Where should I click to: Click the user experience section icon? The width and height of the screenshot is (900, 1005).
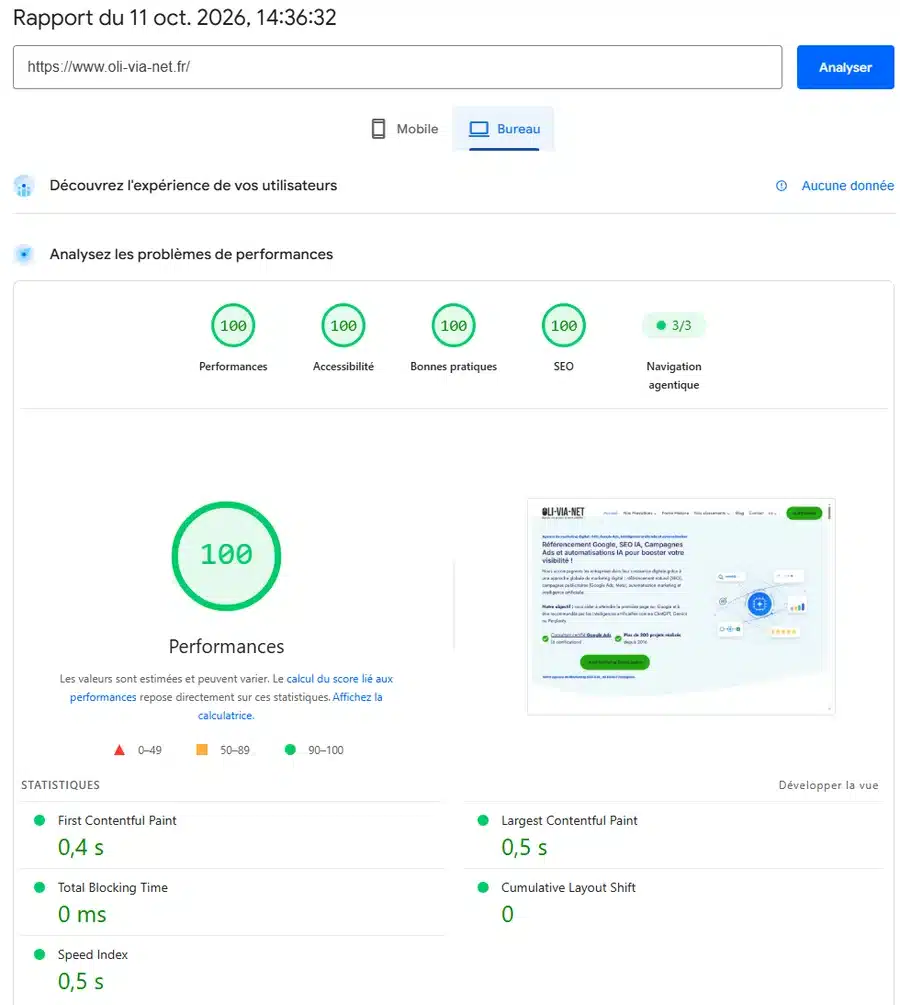tap(24, 186)
